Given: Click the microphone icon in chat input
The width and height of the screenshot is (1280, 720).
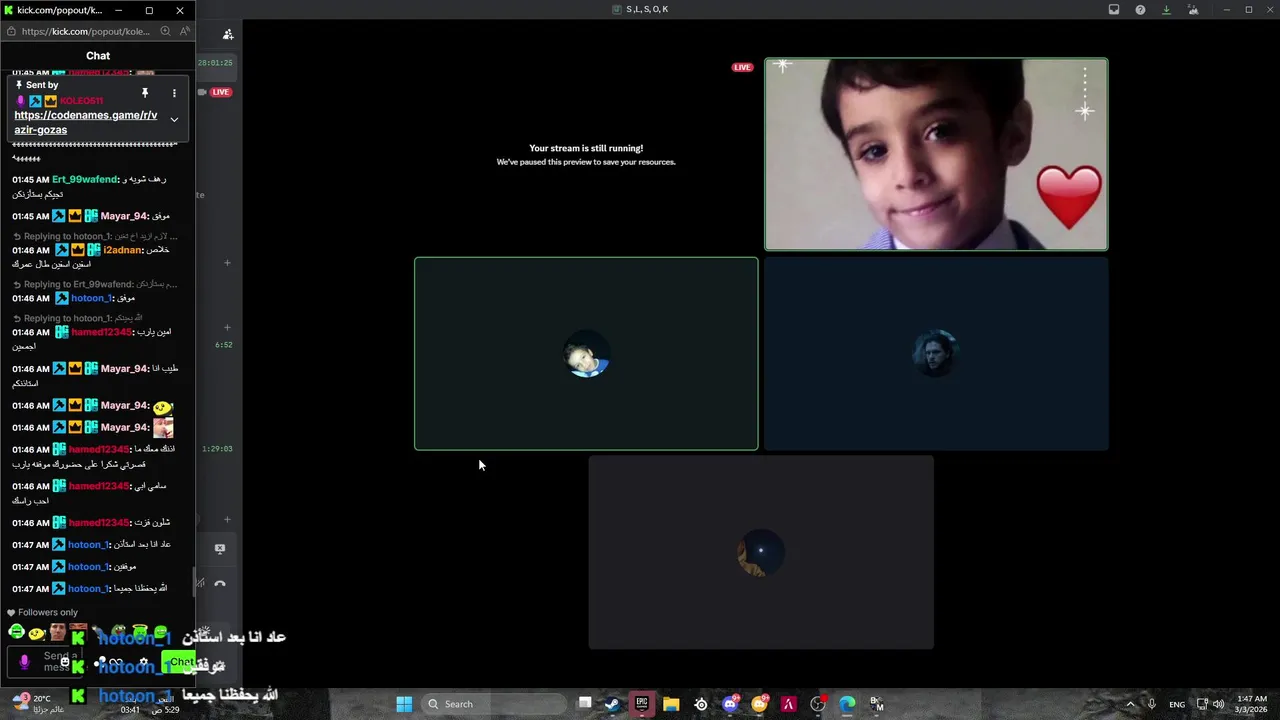Looking at the screenshot, I should point(24,661).
